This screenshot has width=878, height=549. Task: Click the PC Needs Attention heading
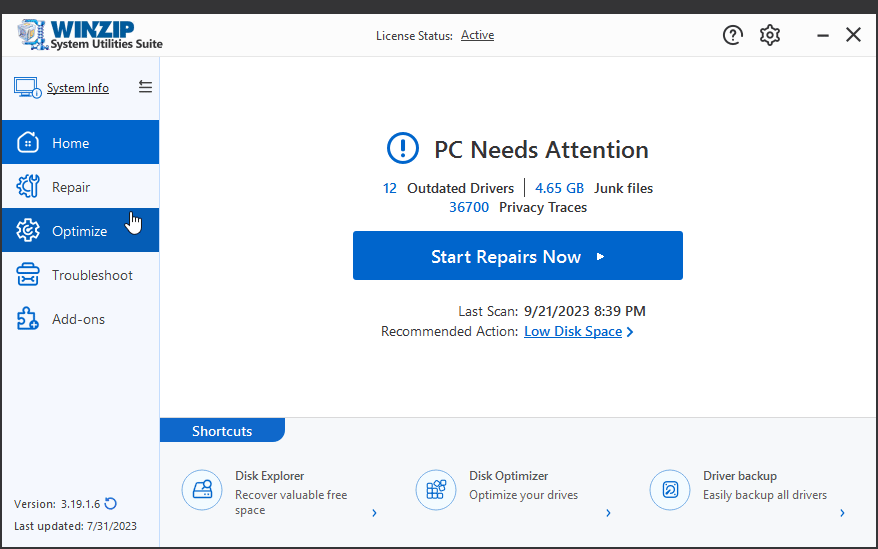[x=541, y=150]
